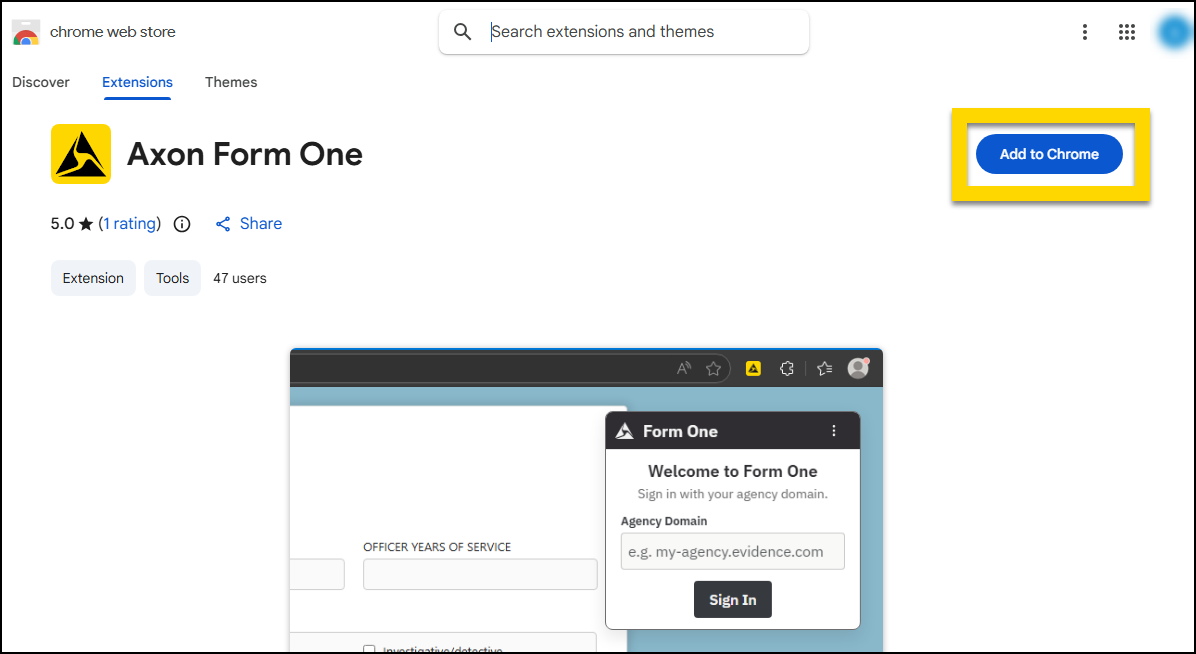
Task: Click the Share icon link
Action: pyautogui.click(x=223, y=224)
